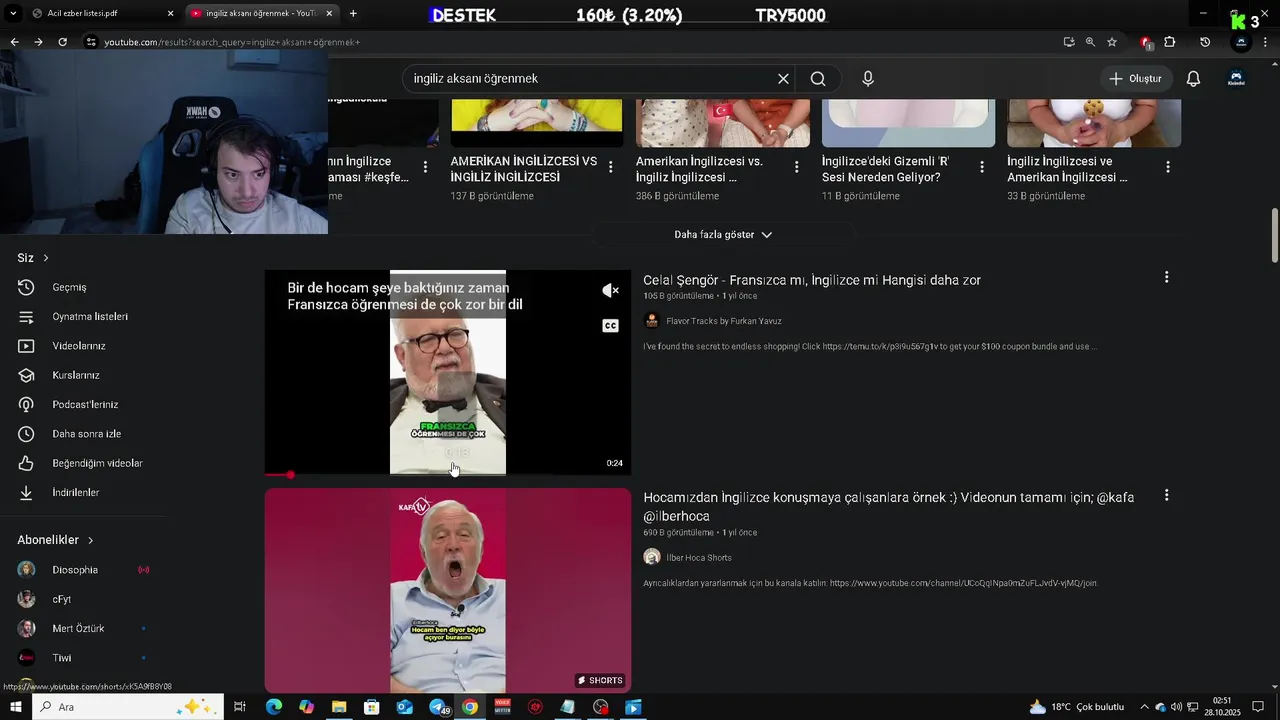Click the red extension icon with badge 1
Image resolution: width=1280 pixels, height=720 pixels.
click(x=1146, y=42)
